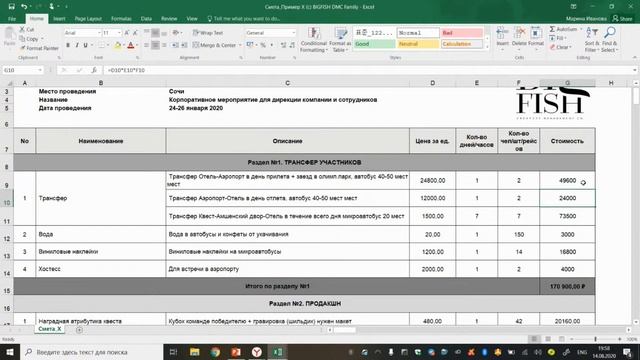640x360 pixels.
Task: Click the Copy button in Clipboard group
Action: pyautogui.click(x=29, y=39)
